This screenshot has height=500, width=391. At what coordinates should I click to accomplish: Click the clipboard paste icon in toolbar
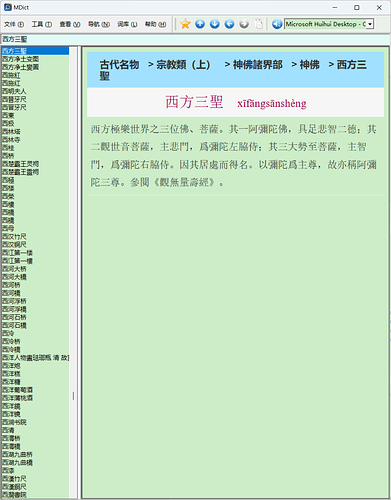click(x=259, y=24)
